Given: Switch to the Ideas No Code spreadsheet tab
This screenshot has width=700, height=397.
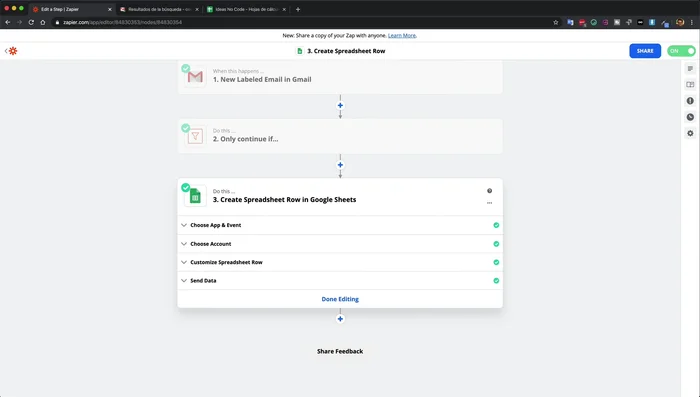Looking at the screenshot, I should [246, 9].
